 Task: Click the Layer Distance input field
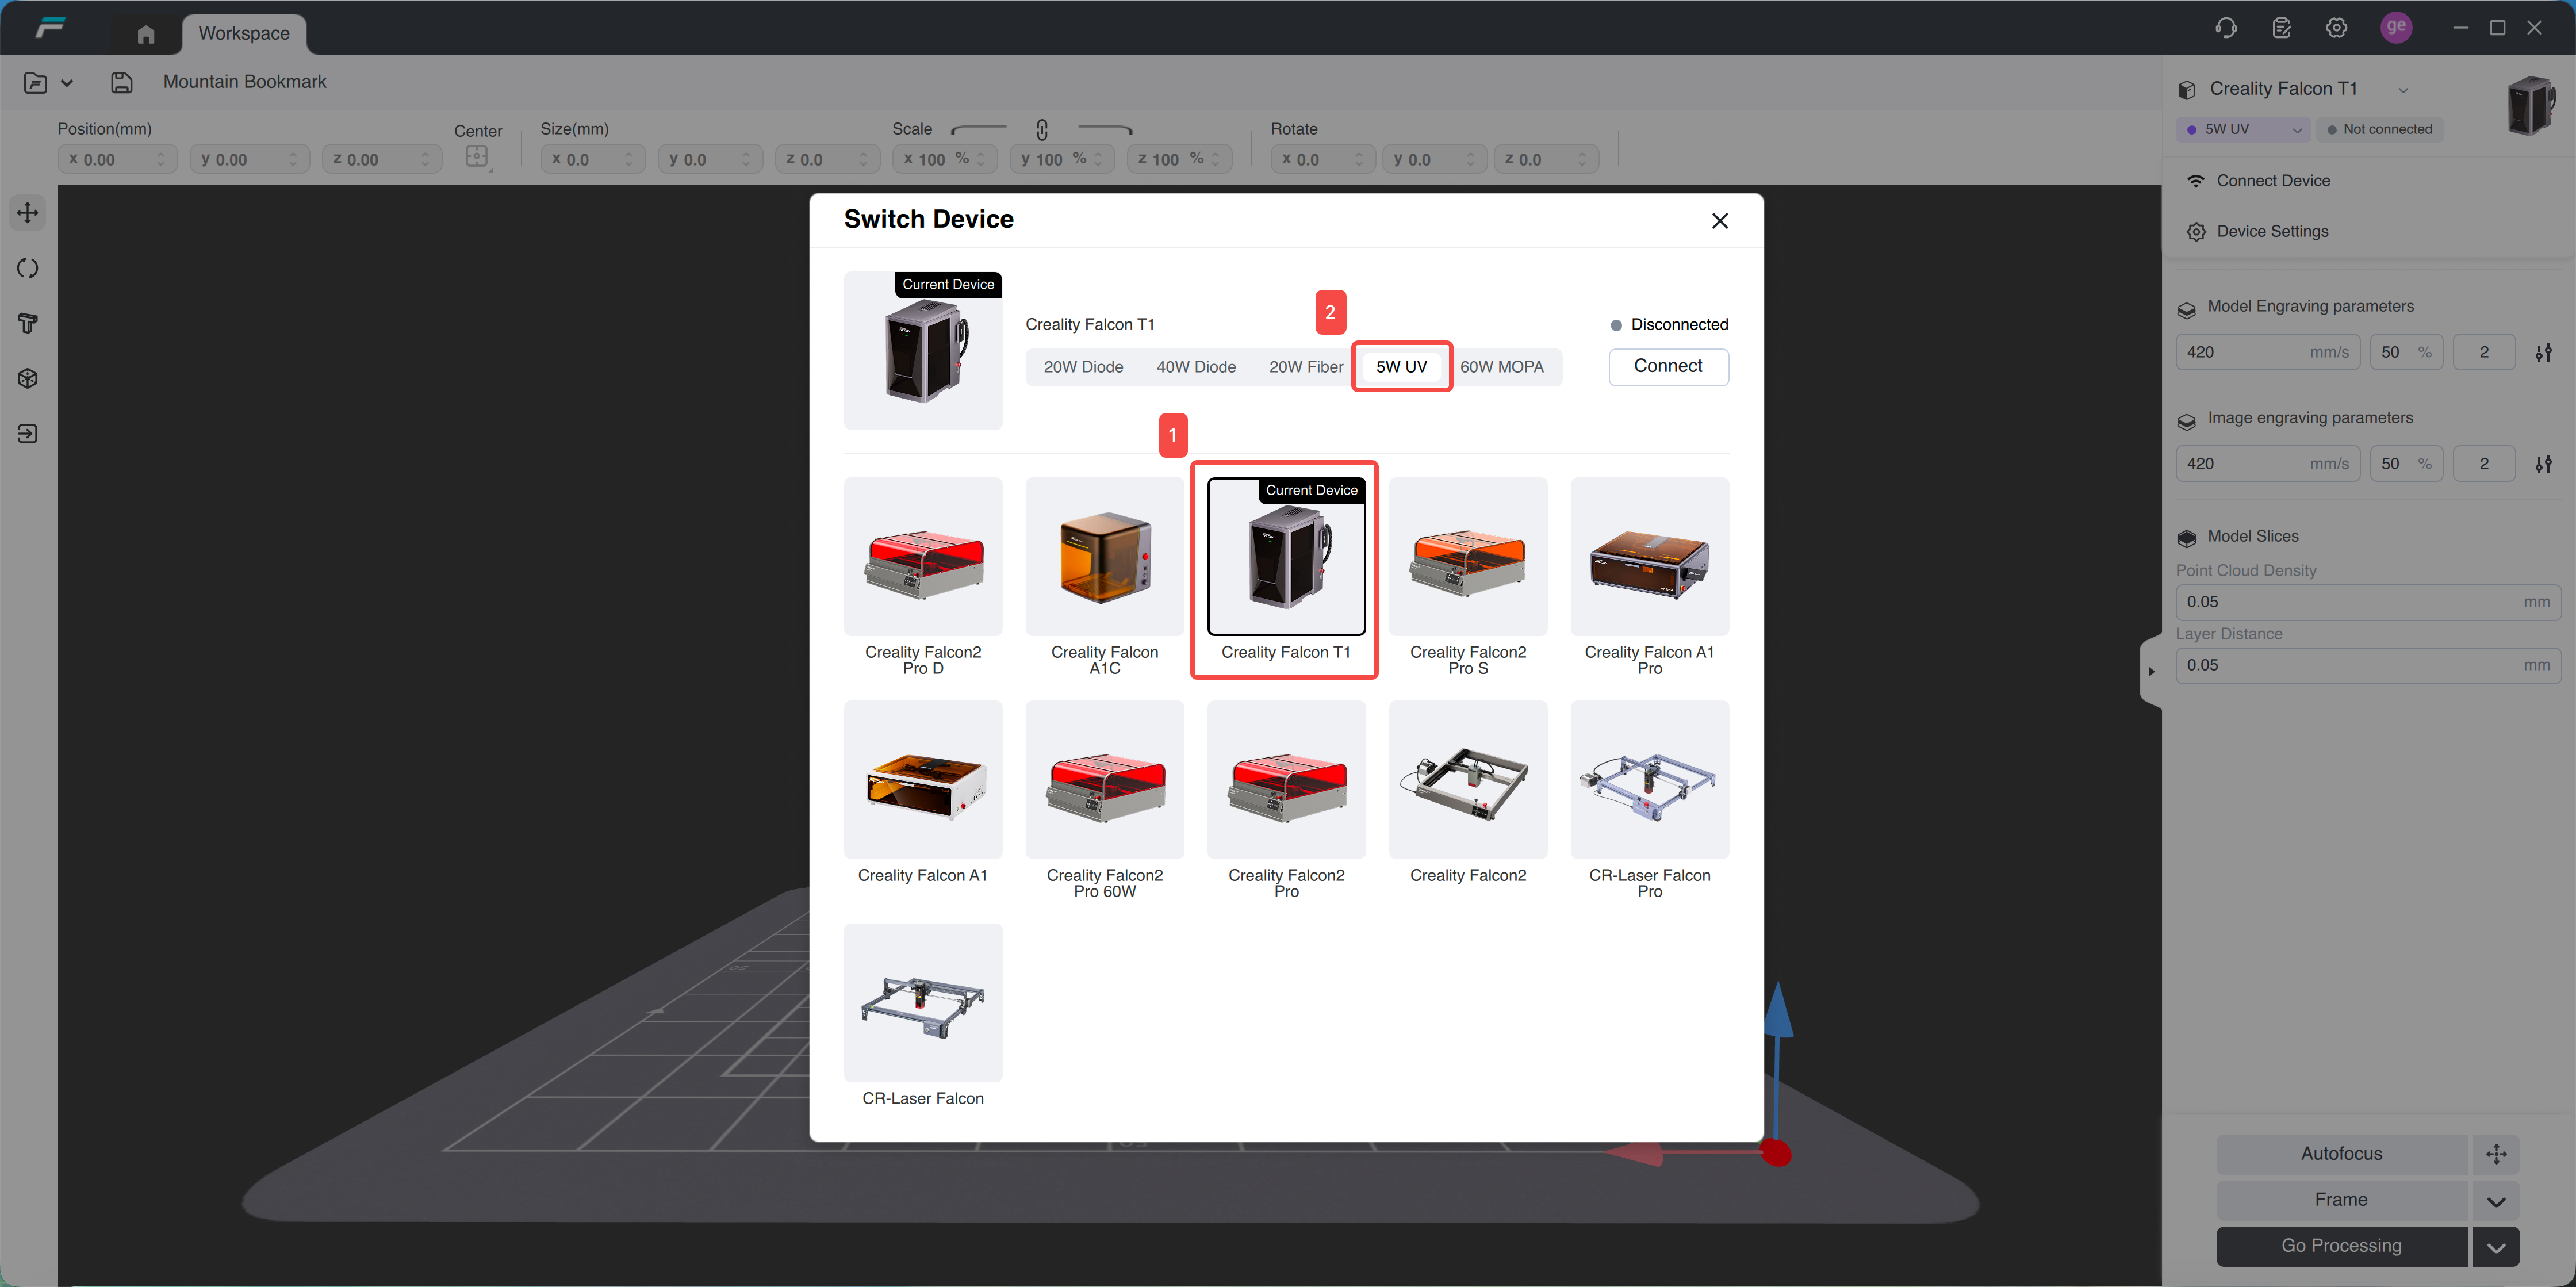(x=2368, y=665)
